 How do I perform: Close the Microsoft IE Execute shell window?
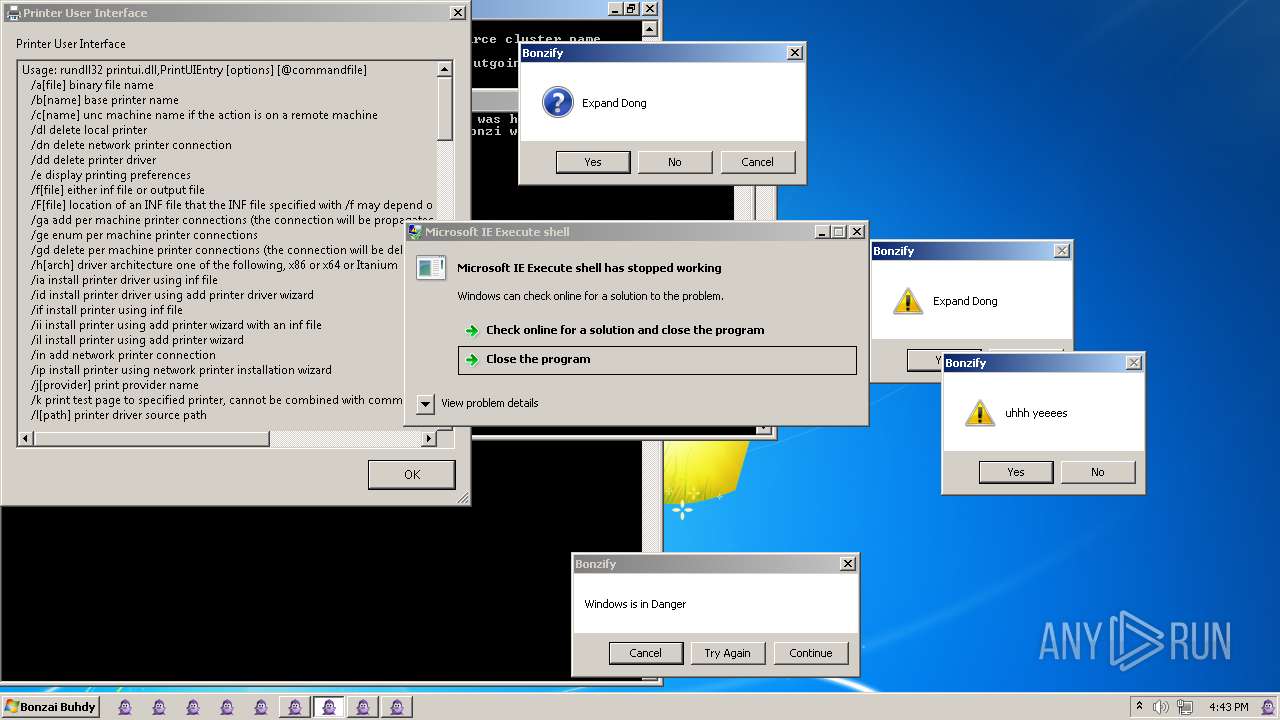[857, 232]
